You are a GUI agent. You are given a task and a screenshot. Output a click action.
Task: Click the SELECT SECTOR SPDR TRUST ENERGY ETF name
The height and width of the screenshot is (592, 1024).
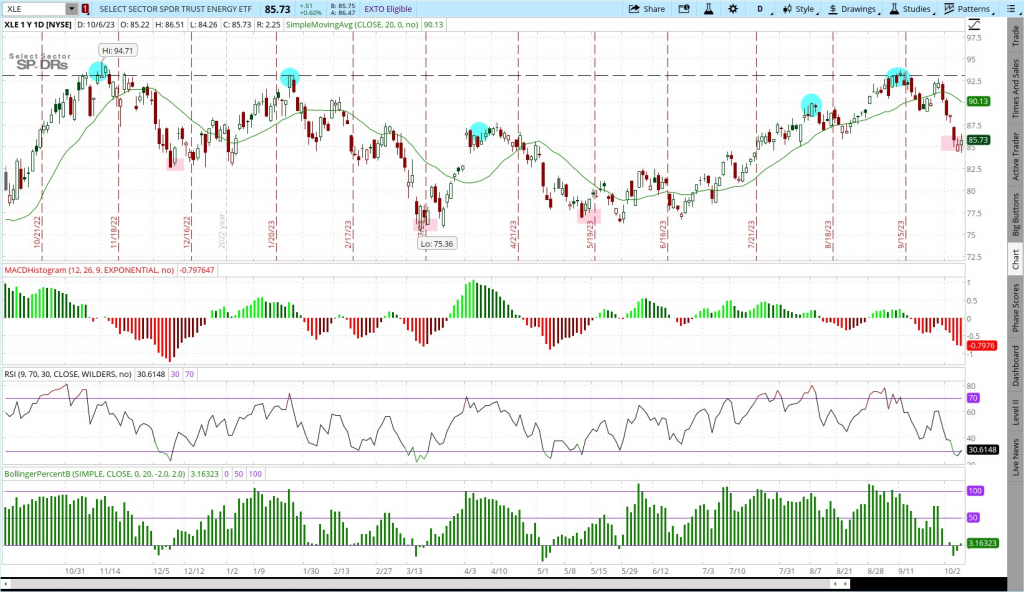pyautogui.click(x=175, y=9)
